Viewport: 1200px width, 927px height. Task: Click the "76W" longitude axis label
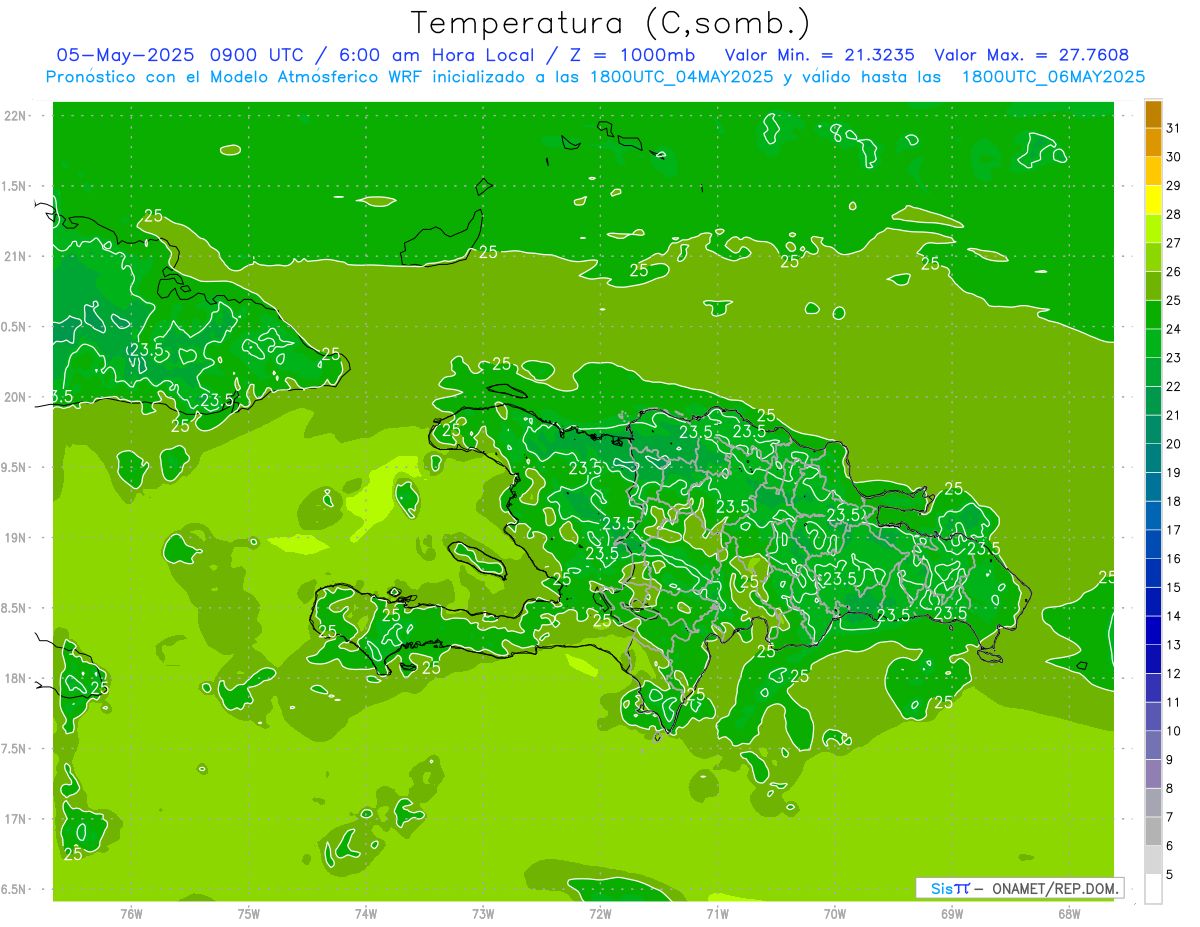[131, 913]
